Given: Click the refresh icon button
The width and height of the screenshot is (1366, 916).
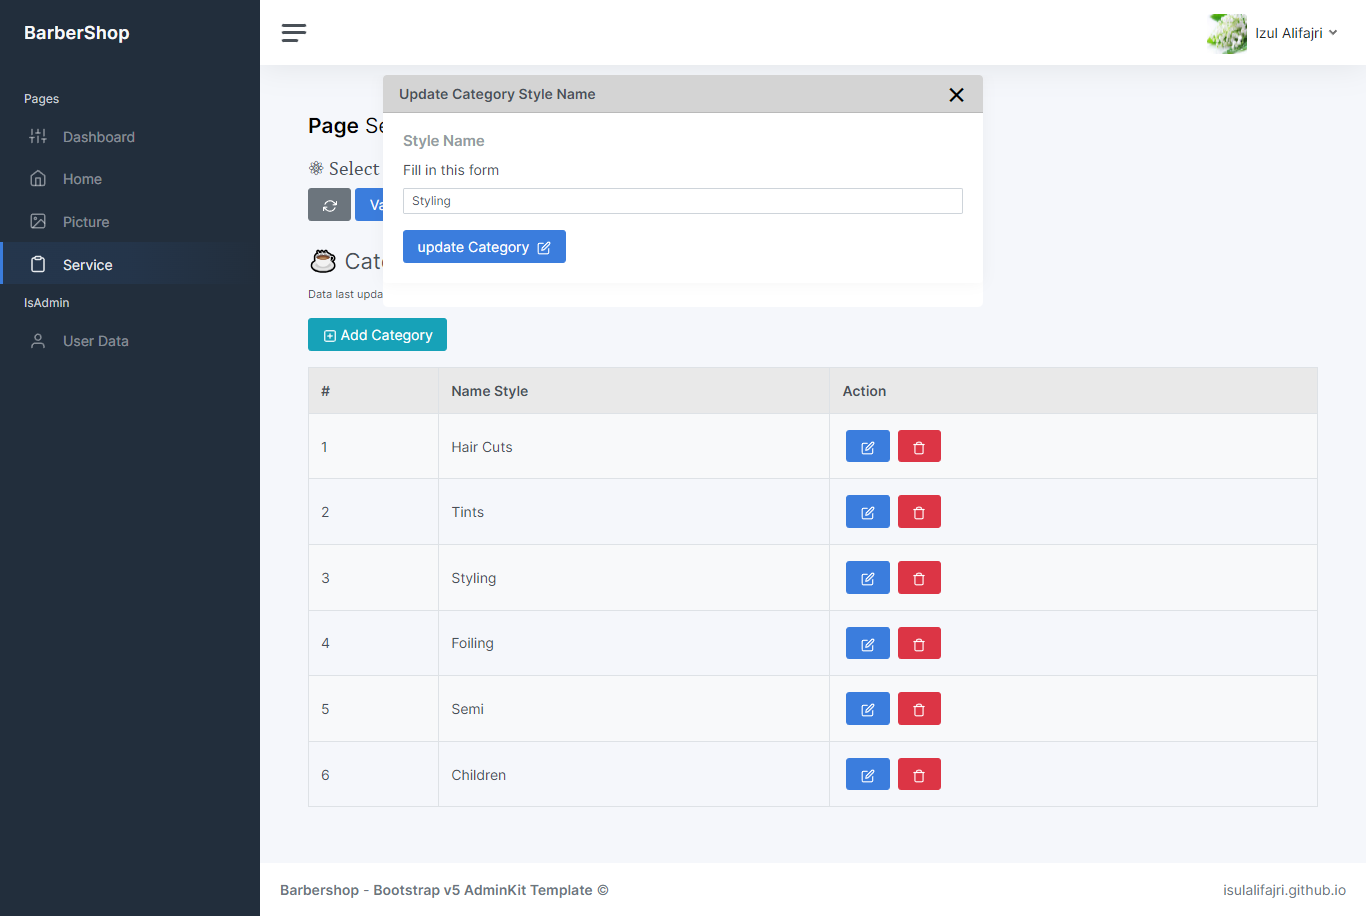Looking at the screenshot, I should (x=329, y=205).
